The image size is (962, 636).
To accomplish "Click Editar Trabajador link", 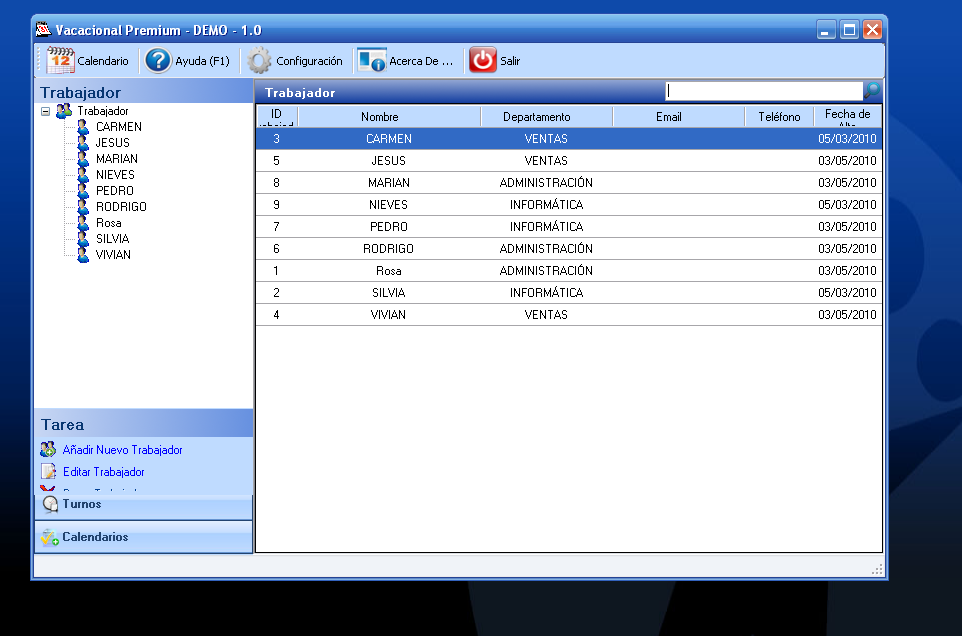I will (x=104, y=472).
